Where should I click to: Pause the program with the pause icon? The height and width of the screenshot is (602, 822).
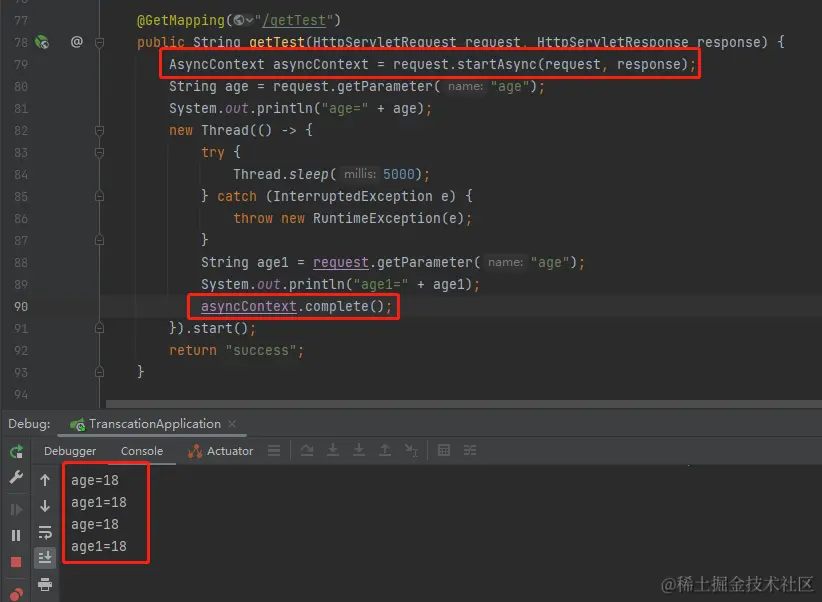tap(16, 535)
